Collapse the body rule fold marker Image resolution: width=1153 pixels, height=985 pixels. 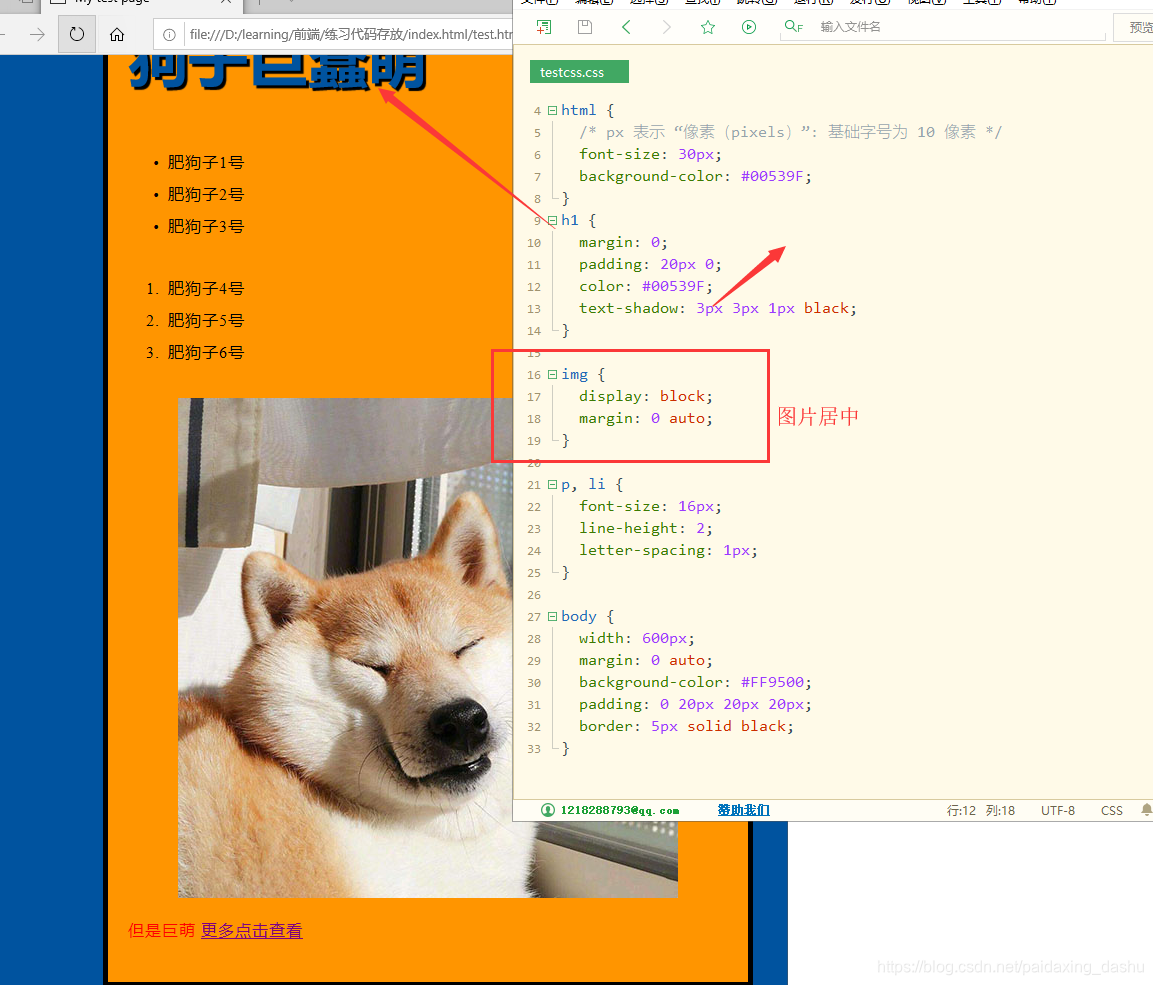[552, 617]
